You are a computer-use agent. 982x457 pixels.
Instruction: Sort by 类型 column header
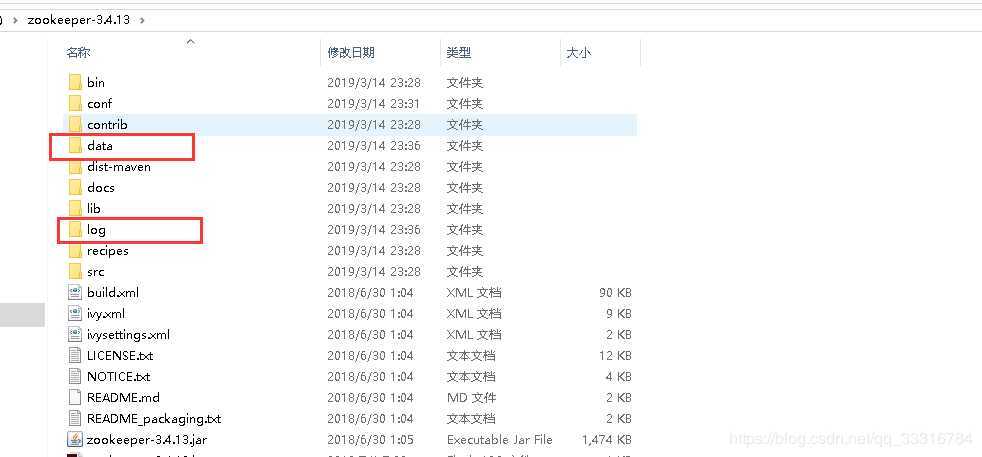[x=458, y=53]
